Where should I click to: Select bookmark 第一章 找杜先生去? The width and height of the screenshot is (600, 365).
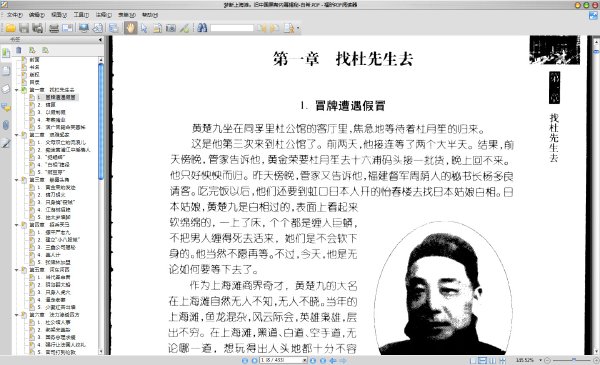tap(52, 90)
